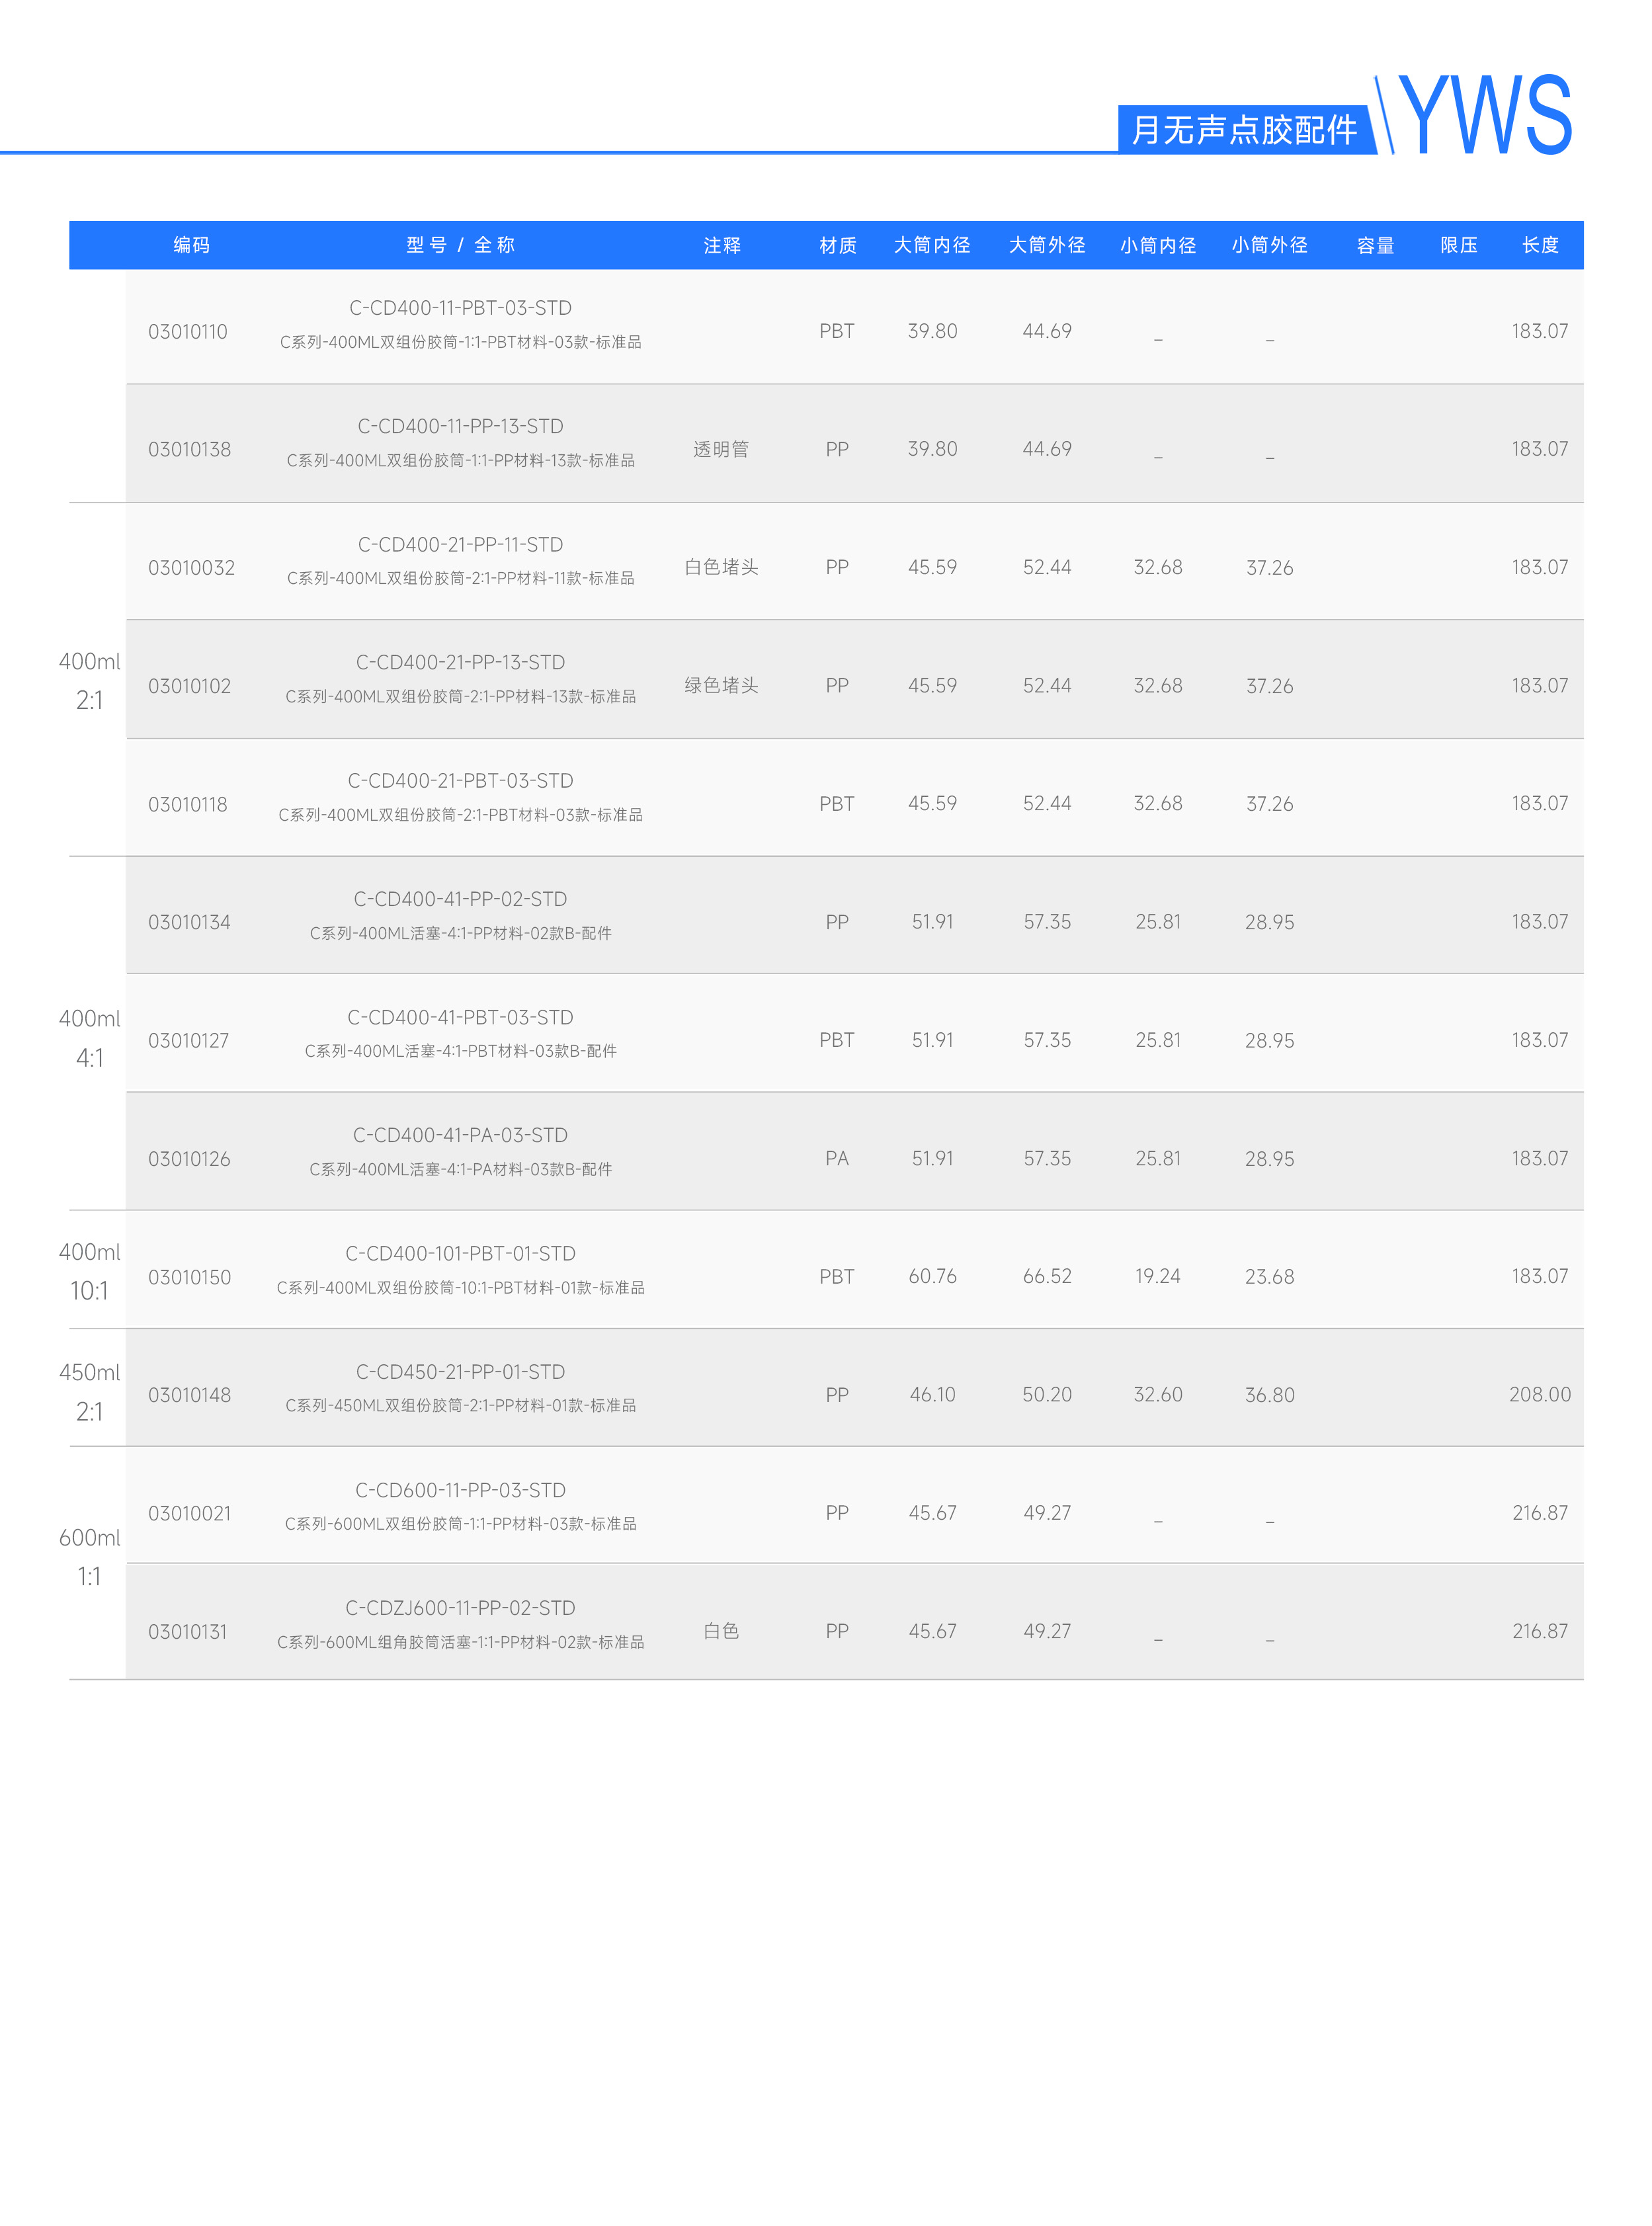The image size is (1652, 2226).
Task: Click the 小筒外径 column header
Action: click(1269, 245)
